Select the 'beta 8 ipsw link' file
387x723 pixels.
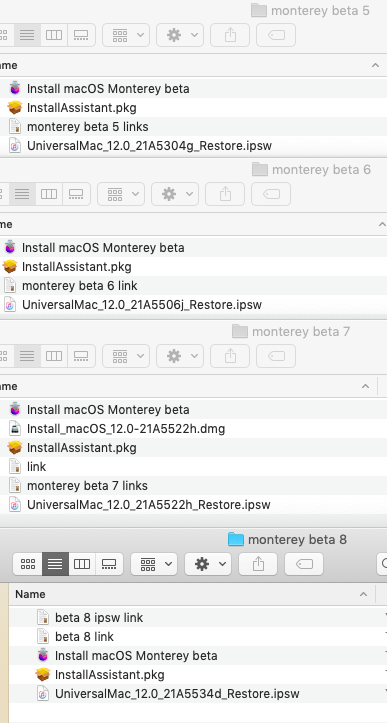click(99, 617)
